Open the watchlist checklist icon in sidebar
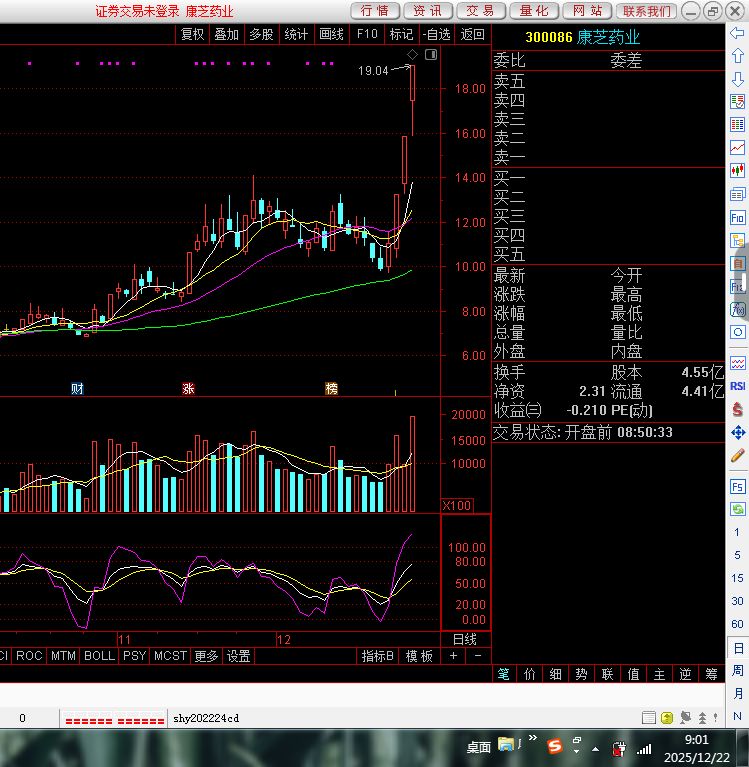 coord(737,101)
